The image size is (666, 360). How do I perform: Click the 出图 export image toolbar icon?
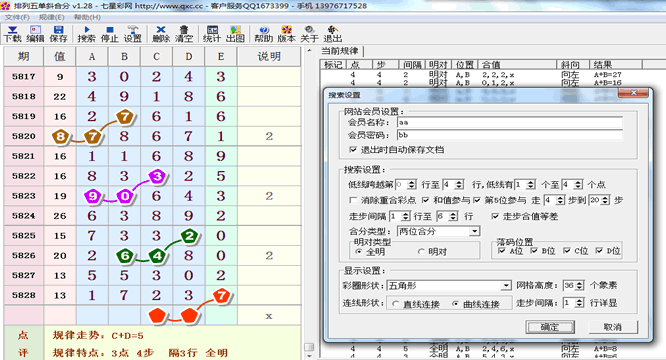235,34
